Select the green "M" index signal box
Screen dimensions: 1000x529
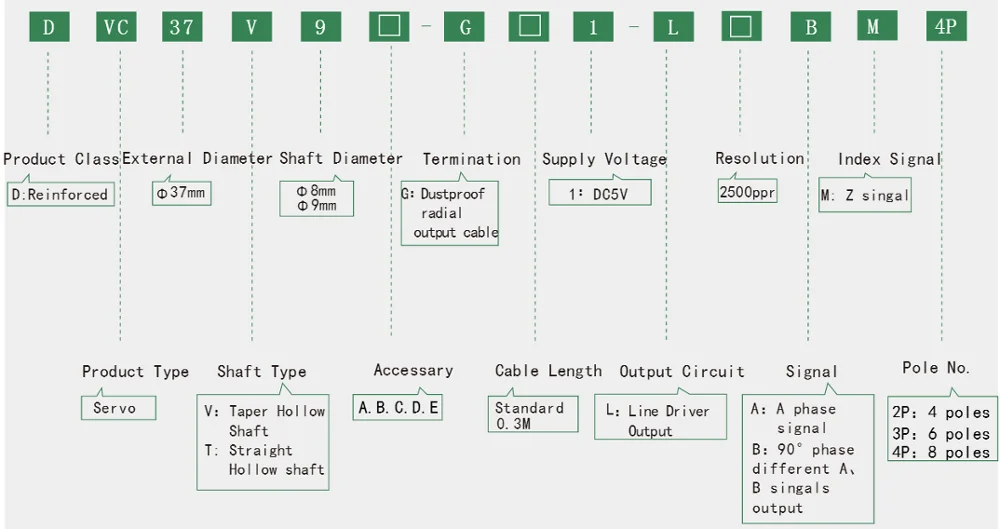[873, 27]
